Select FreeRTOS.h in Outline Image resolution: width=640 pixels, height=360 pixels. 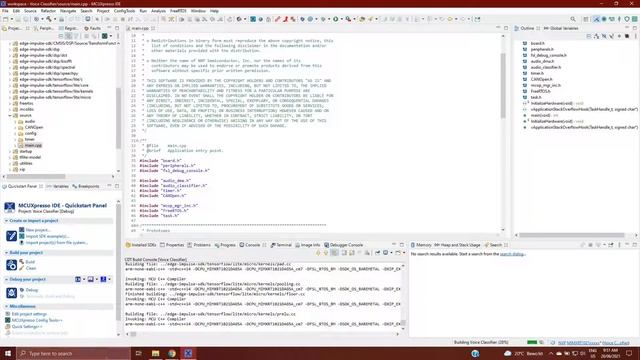[x=540, y=91]
